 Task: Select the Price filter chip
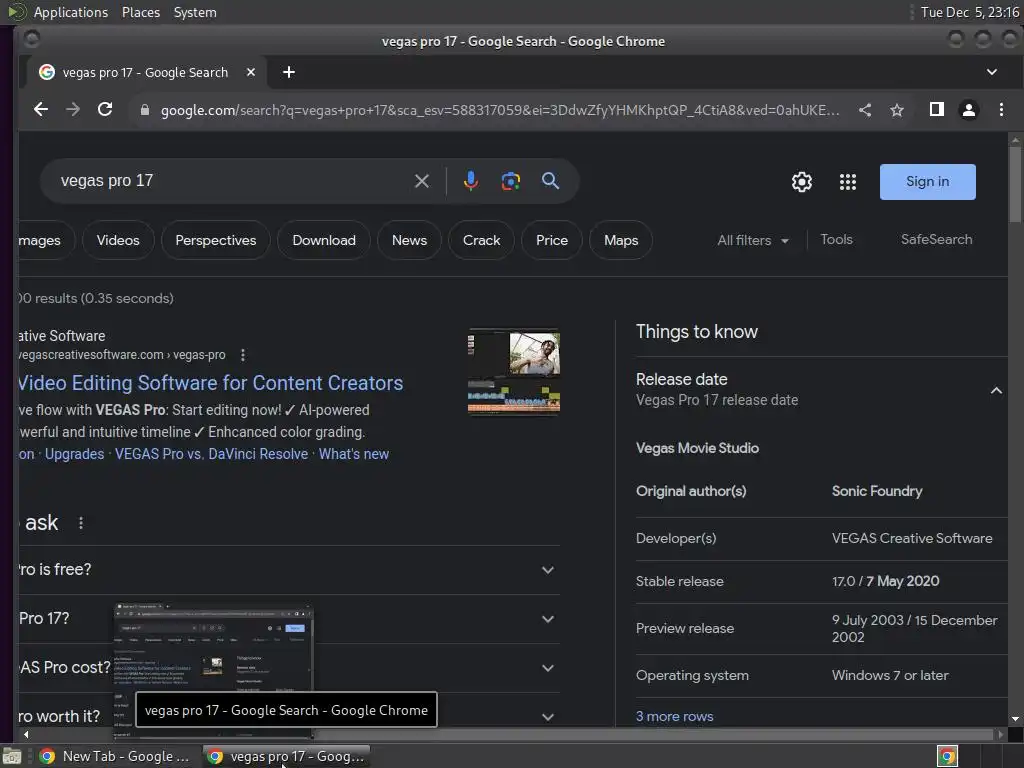point(552,240)
